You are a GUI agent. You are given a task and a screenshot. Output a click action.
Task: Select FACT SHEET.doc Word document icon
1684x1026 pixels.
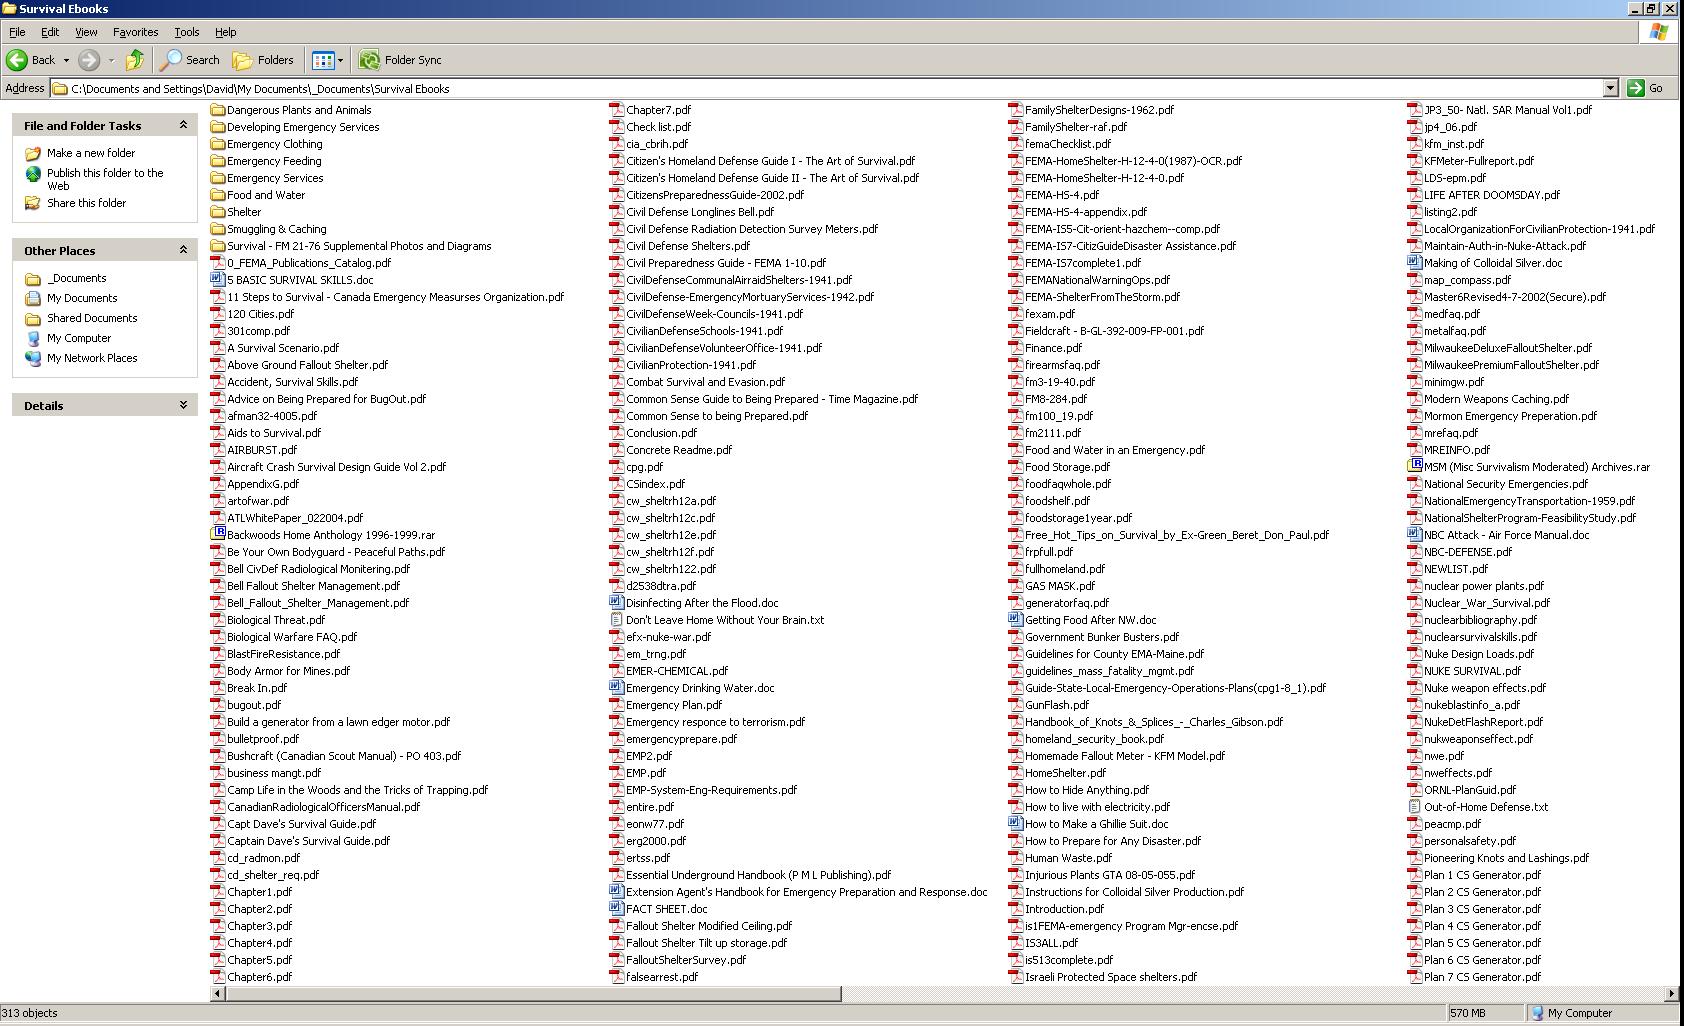point(617,909)
